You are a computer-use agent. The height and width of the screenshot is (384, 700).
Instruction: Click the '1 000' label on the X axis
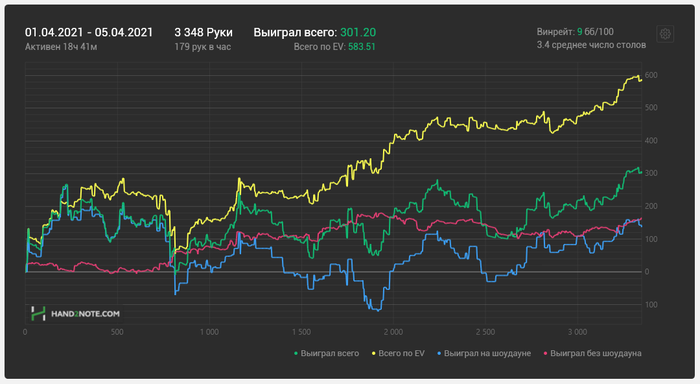point(209,332)
